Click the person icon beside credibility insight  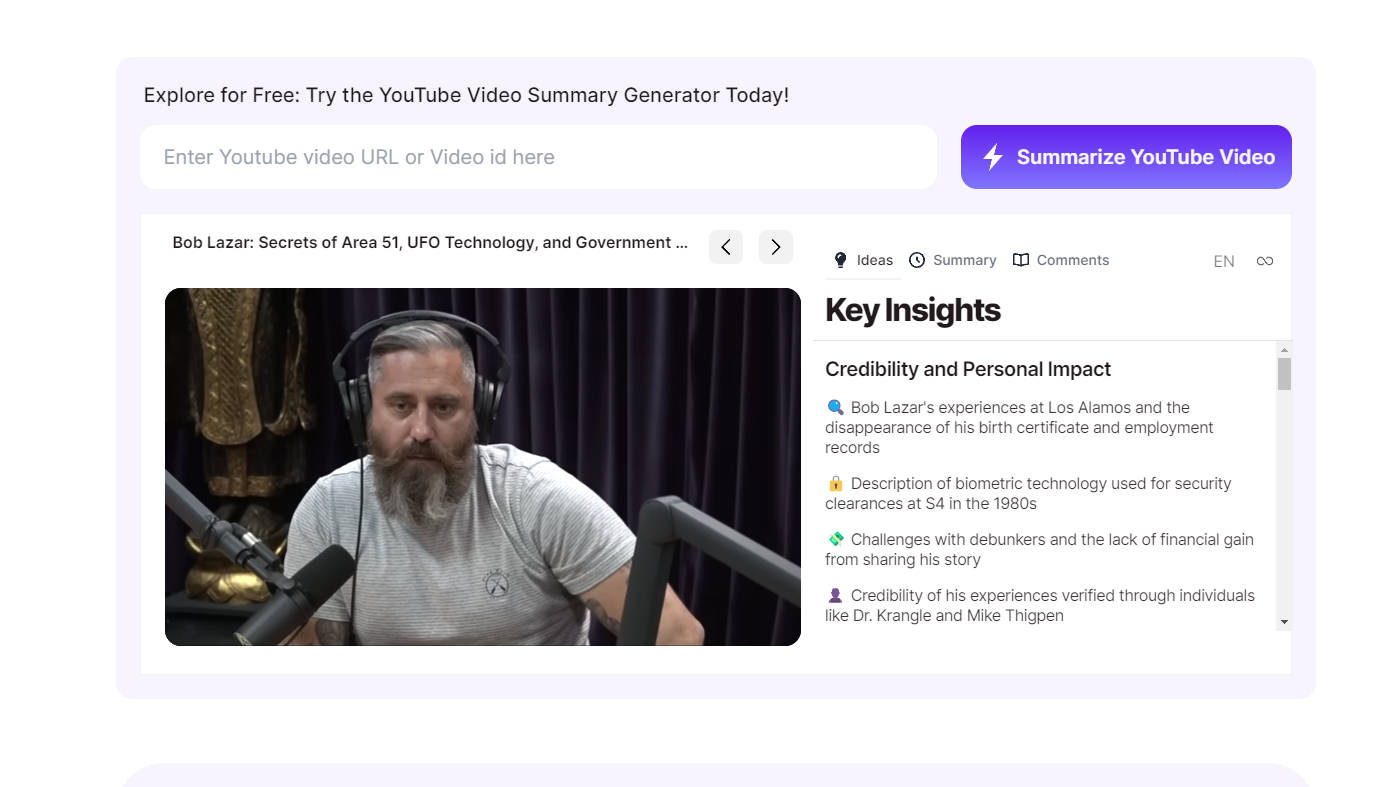pos(834,595)
